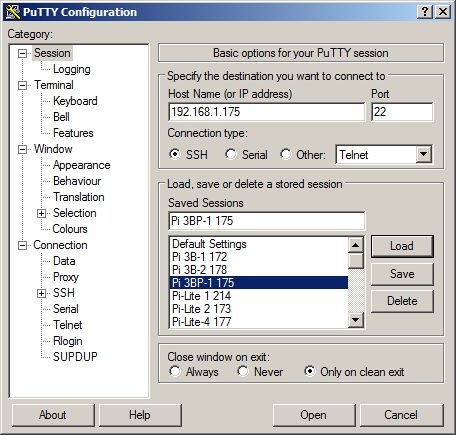Open the Appearance settings category
456x435 pixels.
point(82,165)
